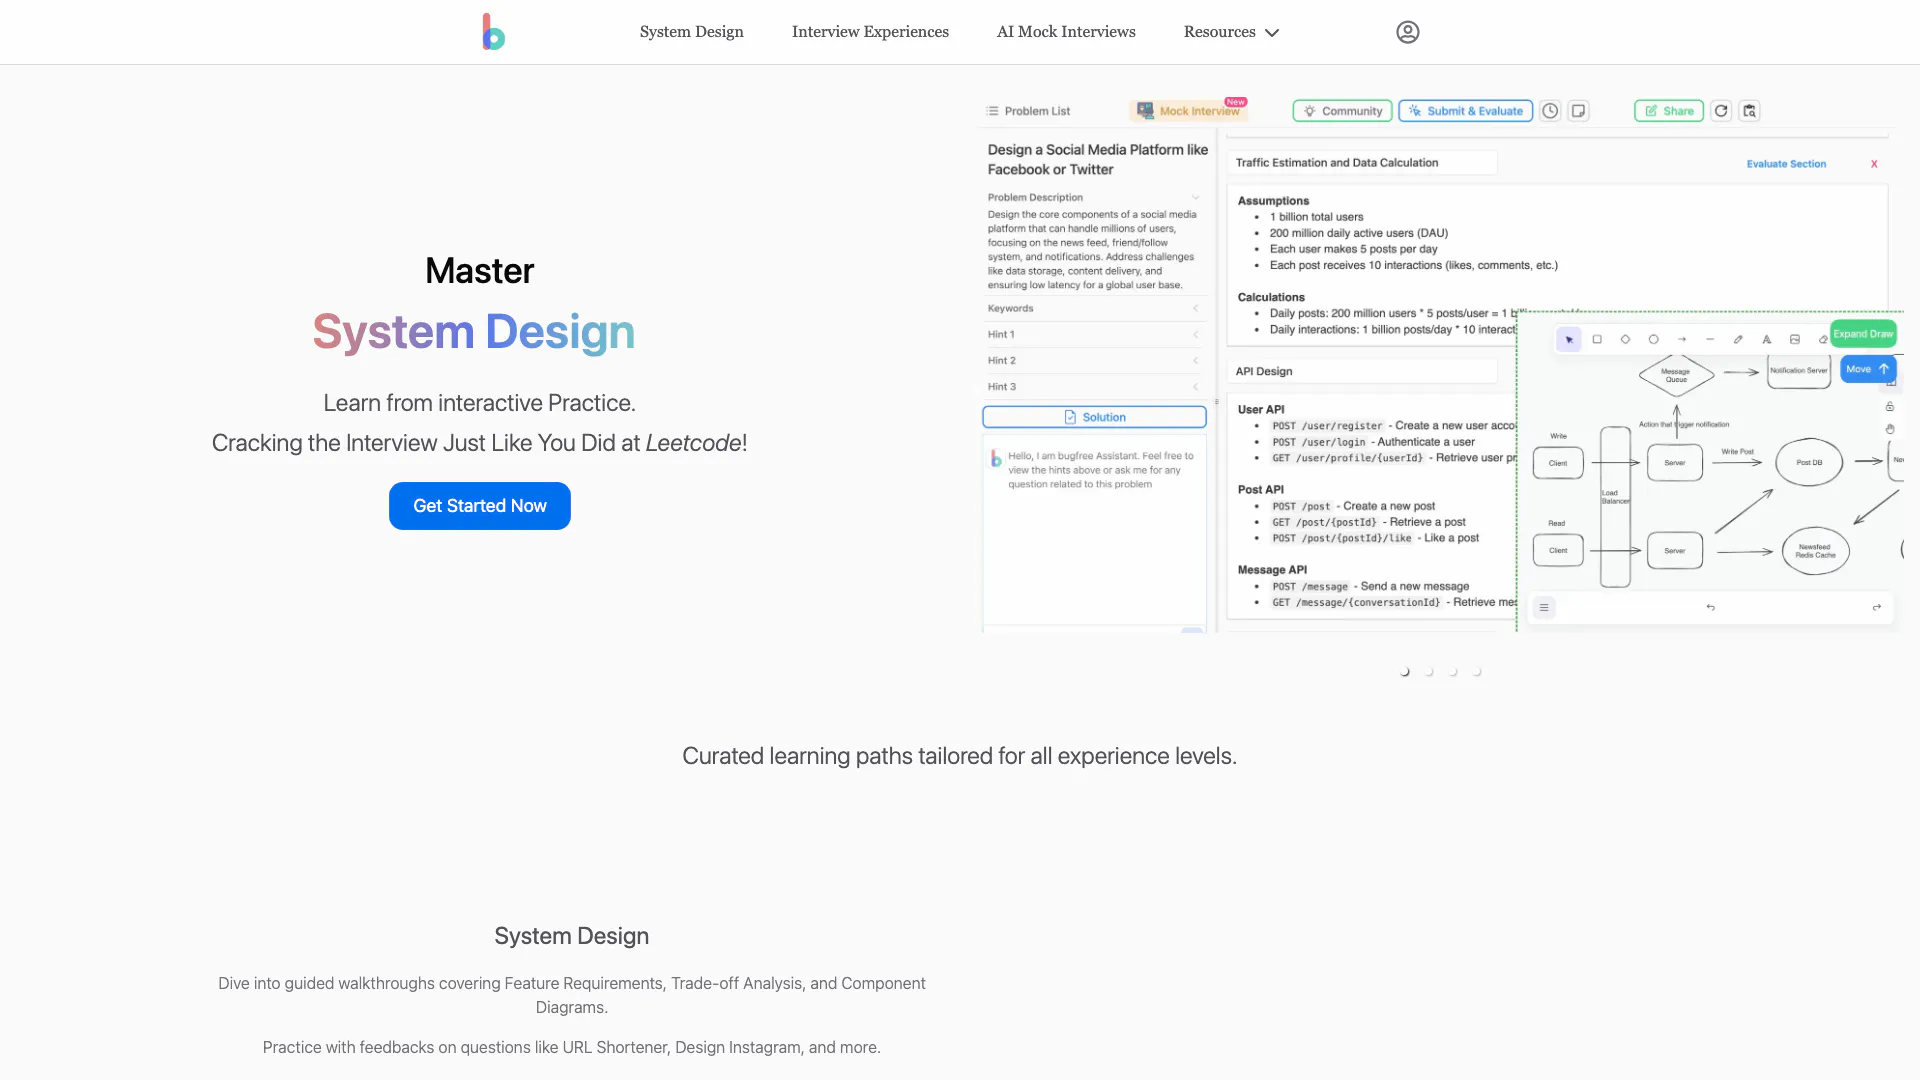Click the undo arrow below the diagram

1710,607
